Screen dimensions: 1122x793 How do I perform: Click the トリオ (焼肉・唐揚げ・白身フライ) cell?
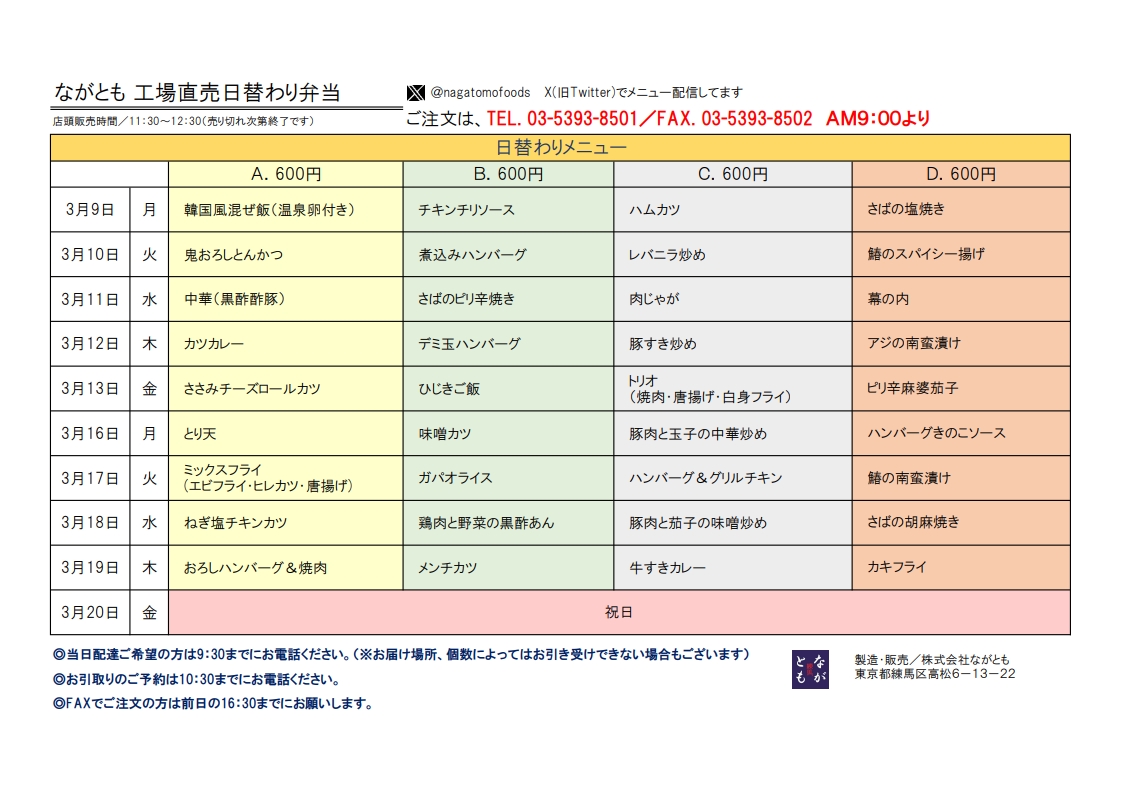pyautogui.click(x=733, y=389)
